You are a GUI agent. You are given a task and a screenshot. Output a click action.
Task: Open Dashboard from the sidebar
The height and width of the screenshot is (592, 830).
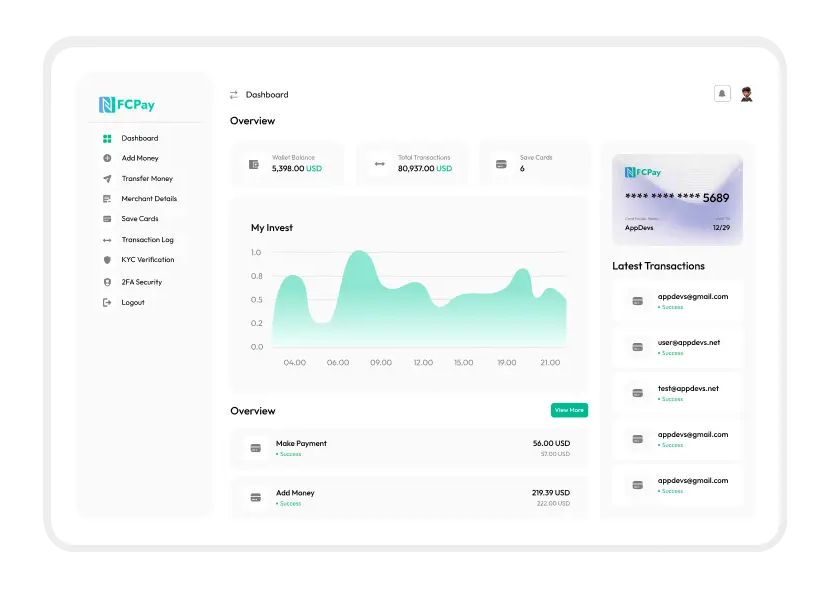[139, 138]
